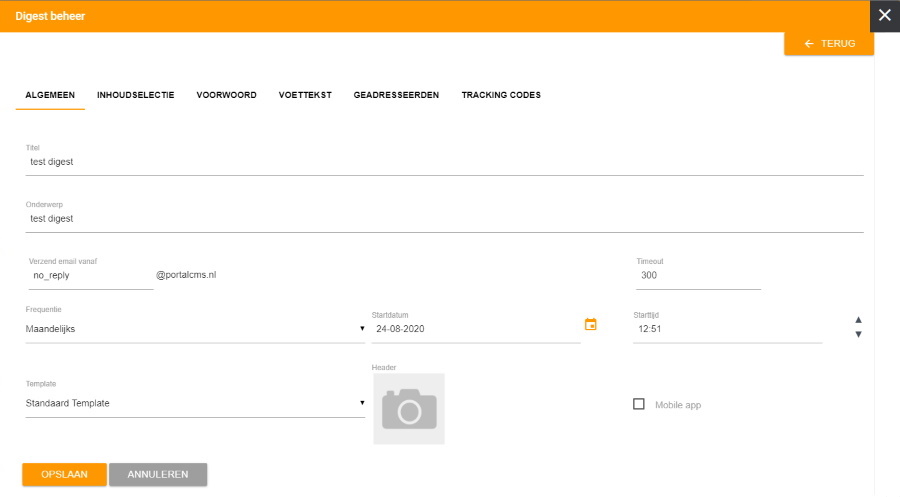This screenshot has height=497, width=900.
Task: Increase Starttijd with the up arrow
Action: 858,320
